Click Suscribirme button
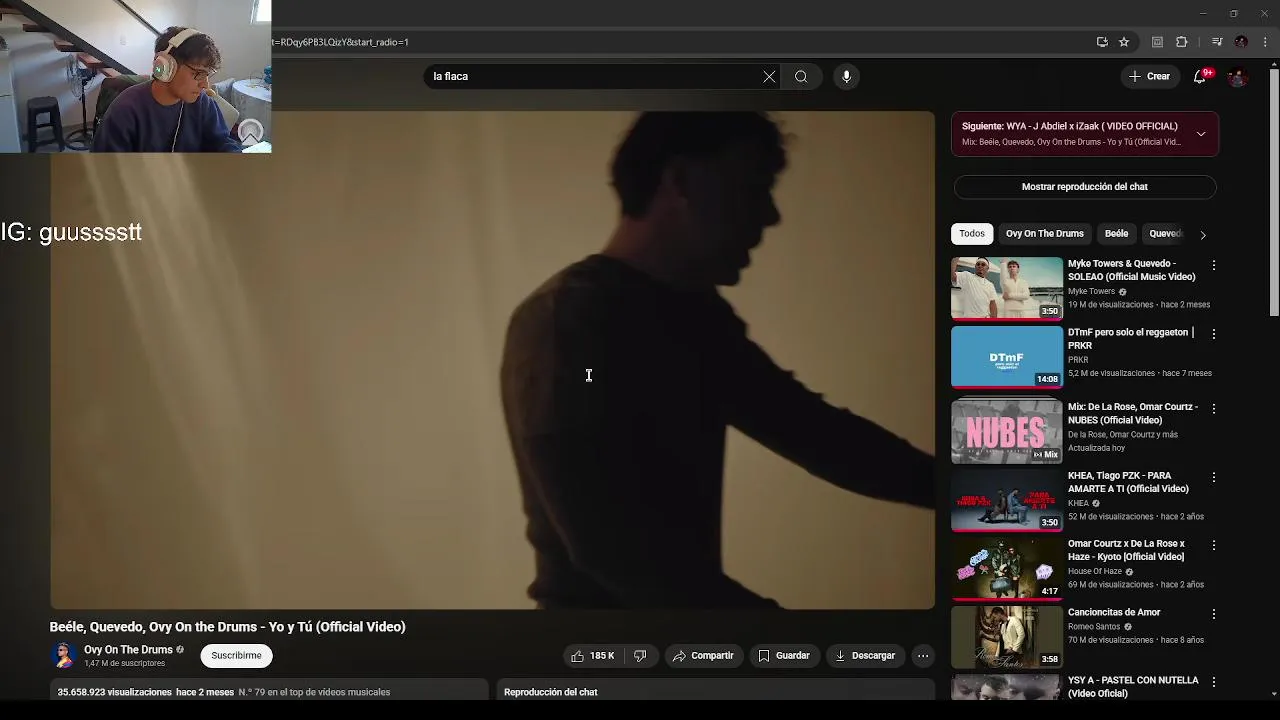Viewport: 1280px width, 720px height. pos(236,656)
